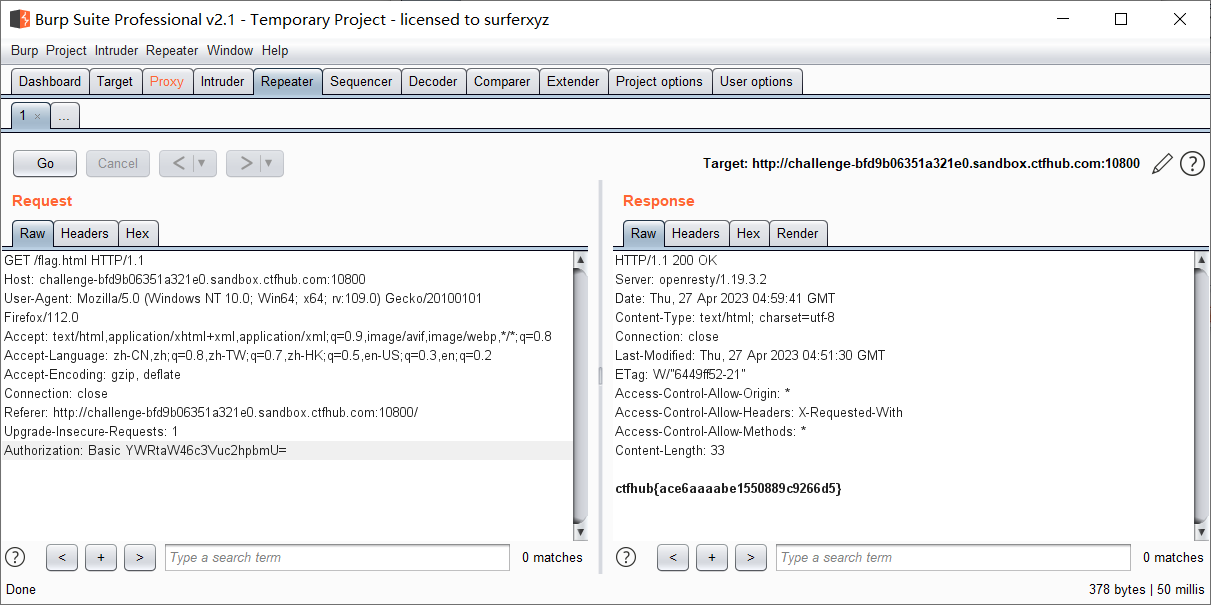Click Request pane scroll-down arrow

581,532
